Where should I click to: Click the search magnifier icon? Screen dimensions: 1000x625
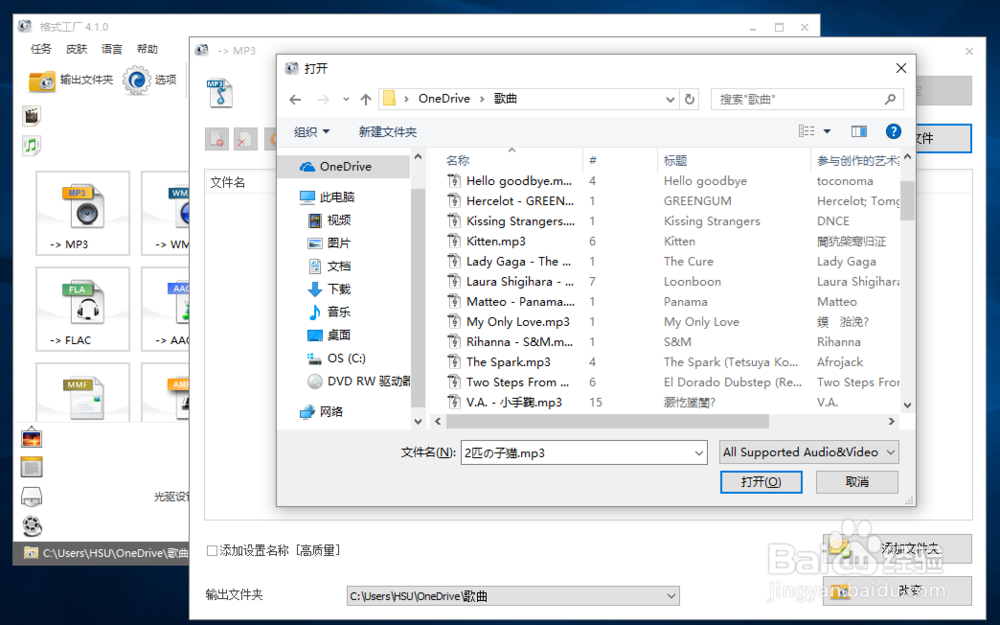tap(890, 99)
